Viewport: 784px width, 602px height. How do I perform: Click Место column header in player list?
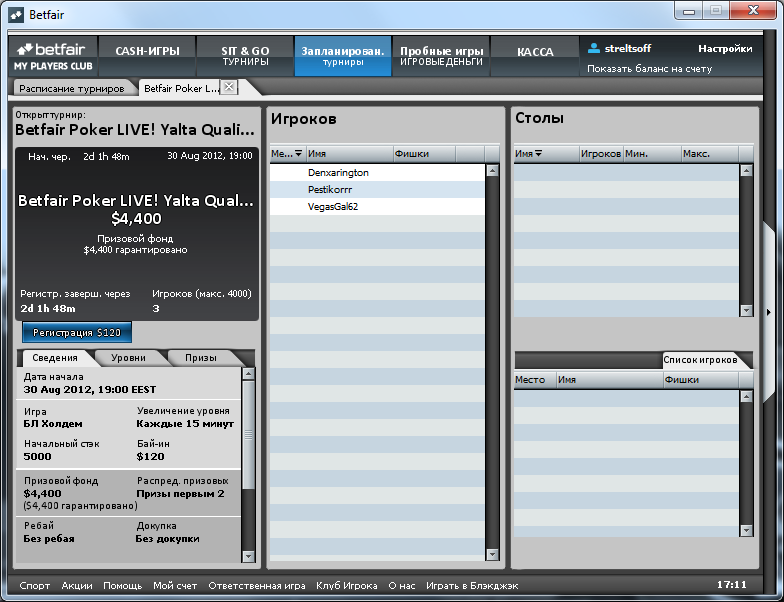[x=535, y=380]
